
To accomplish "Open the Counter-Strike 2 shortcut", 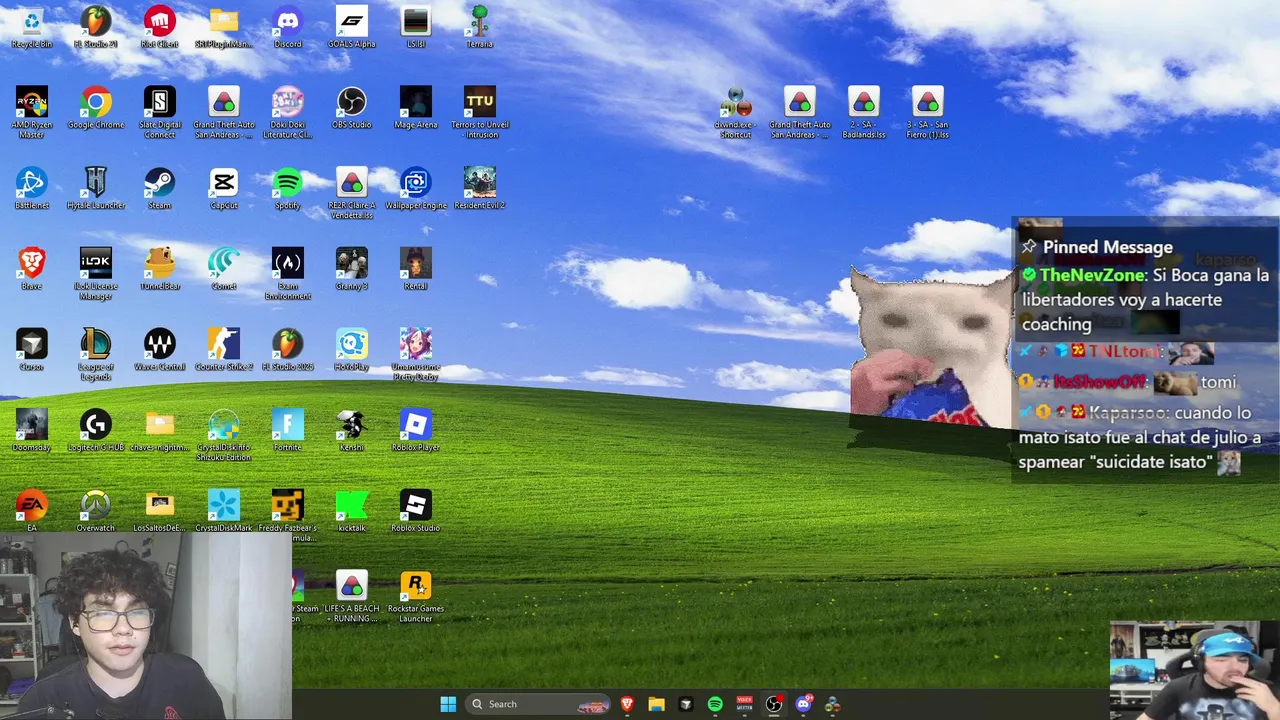I will tap(224, 350).
